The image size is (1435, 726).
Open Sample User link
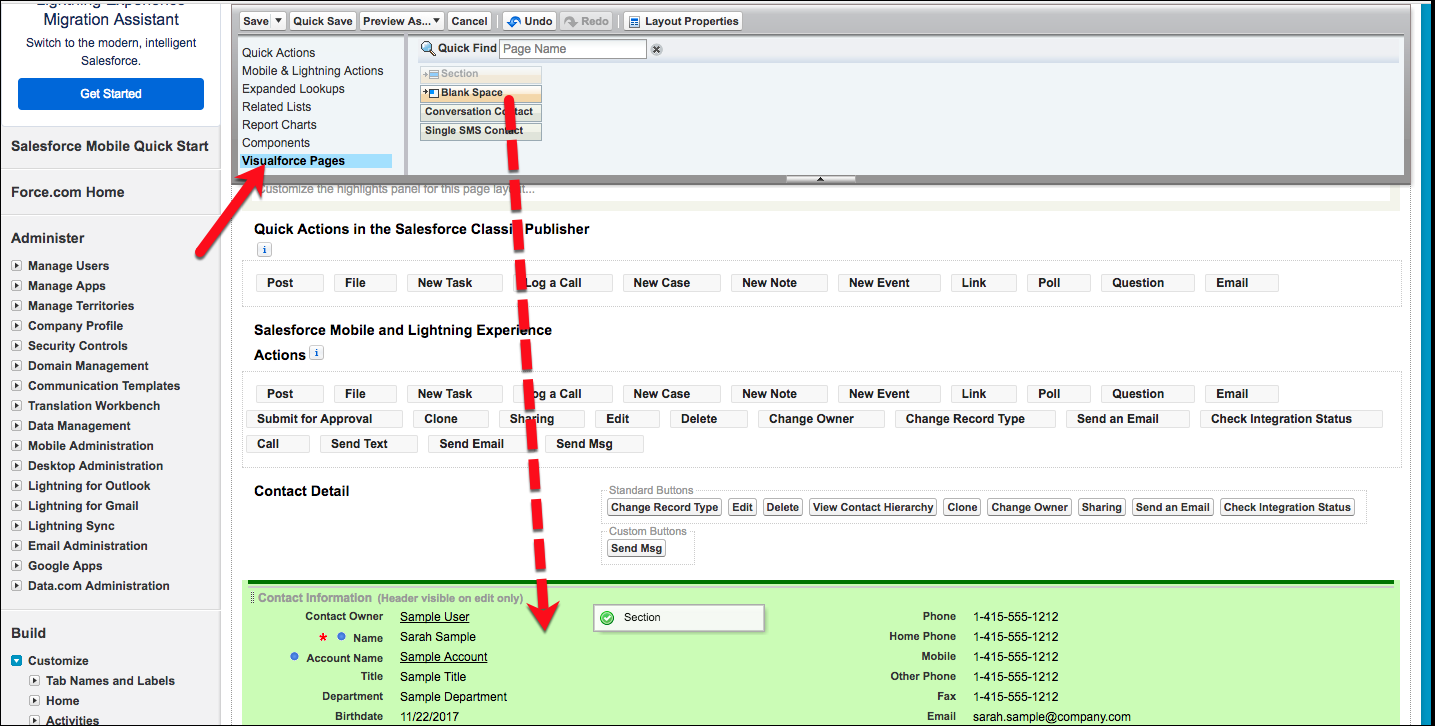(x=434, y=617)
